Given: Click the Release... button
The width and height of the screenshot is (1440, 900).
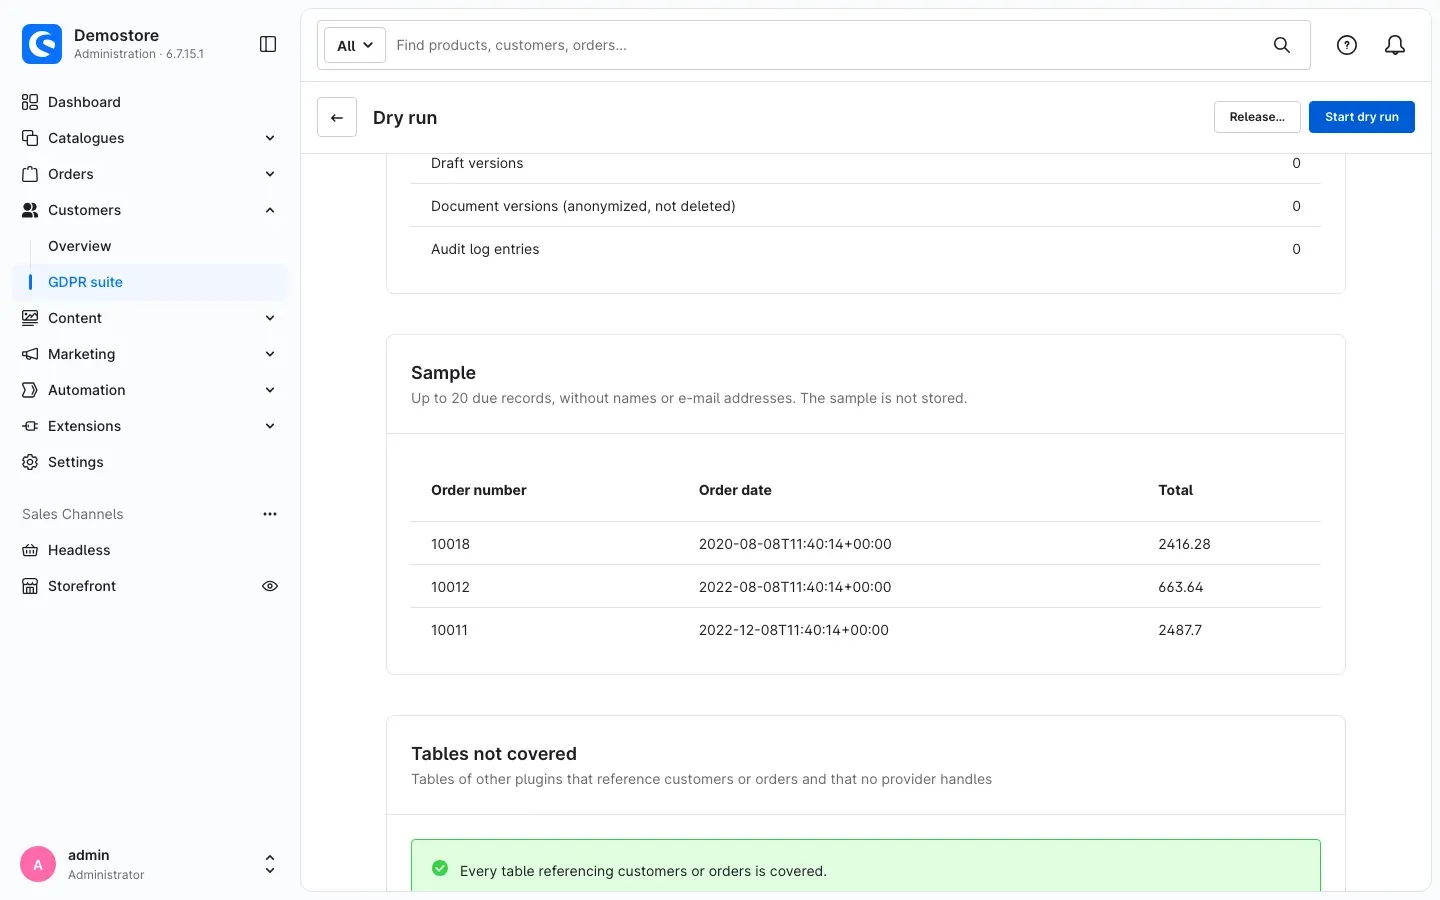Looking at the screenshot, I should coord(1257,117).
